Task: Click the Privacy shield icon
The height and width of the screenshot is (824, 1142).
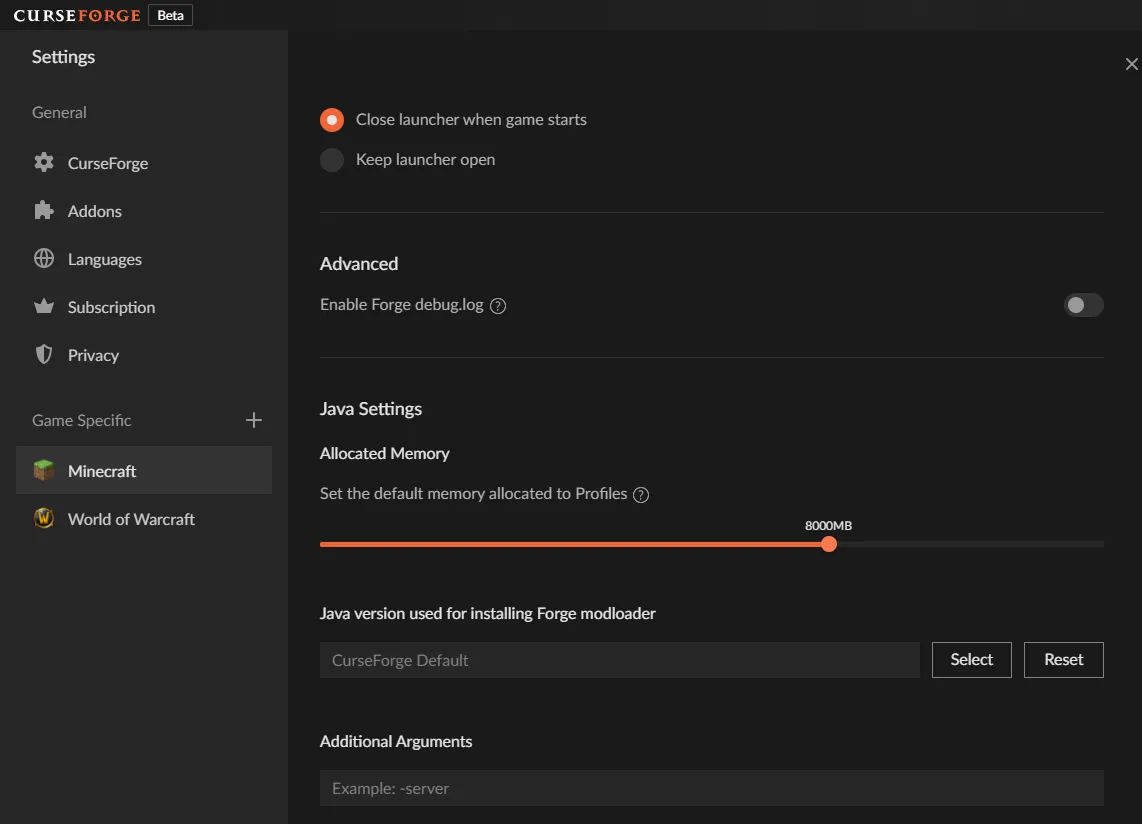Action: coord(44,355)
